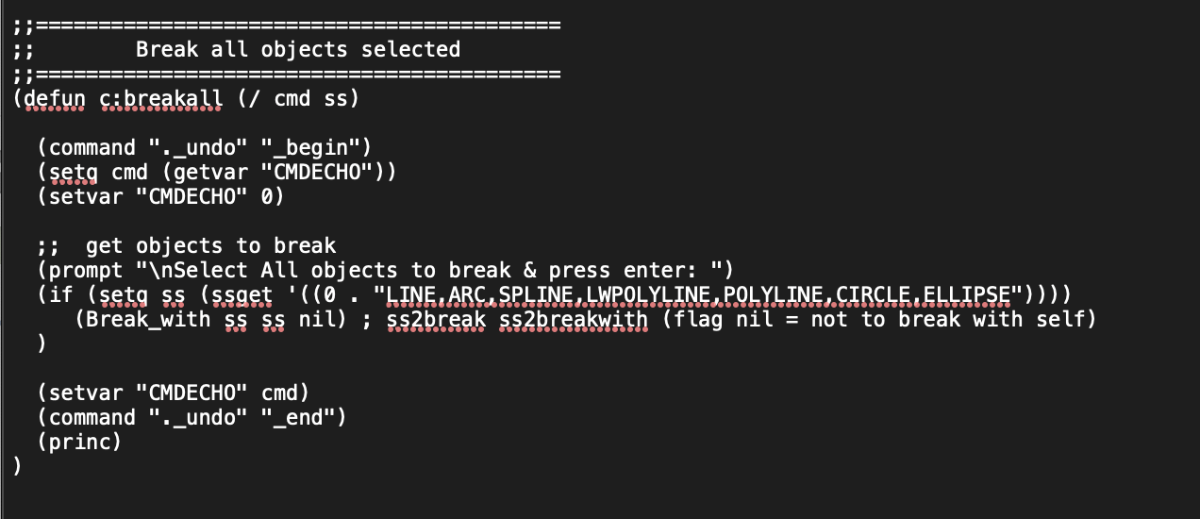Place cursor on "Break all objects selected" comment
Screen dimensions: 1200x519
298,49
